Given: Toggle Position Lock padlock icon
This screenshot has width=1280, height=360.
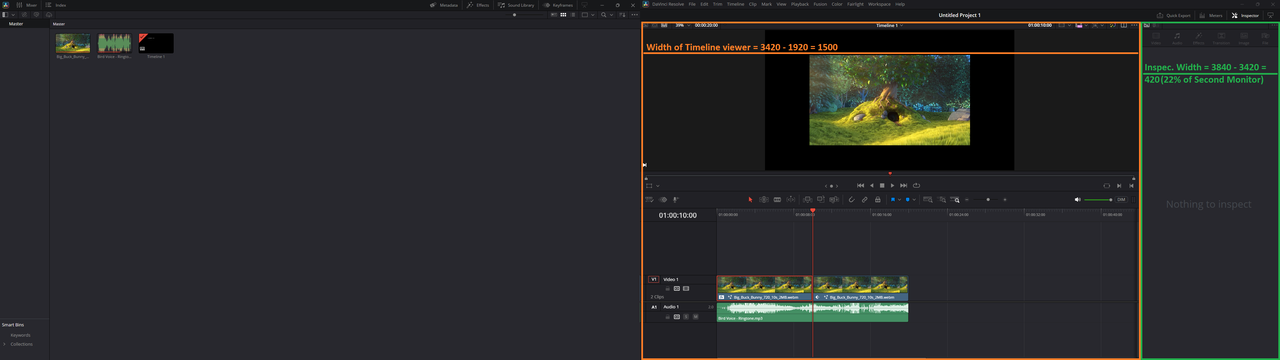Looking at the screenshot, I should coord(877,200).
